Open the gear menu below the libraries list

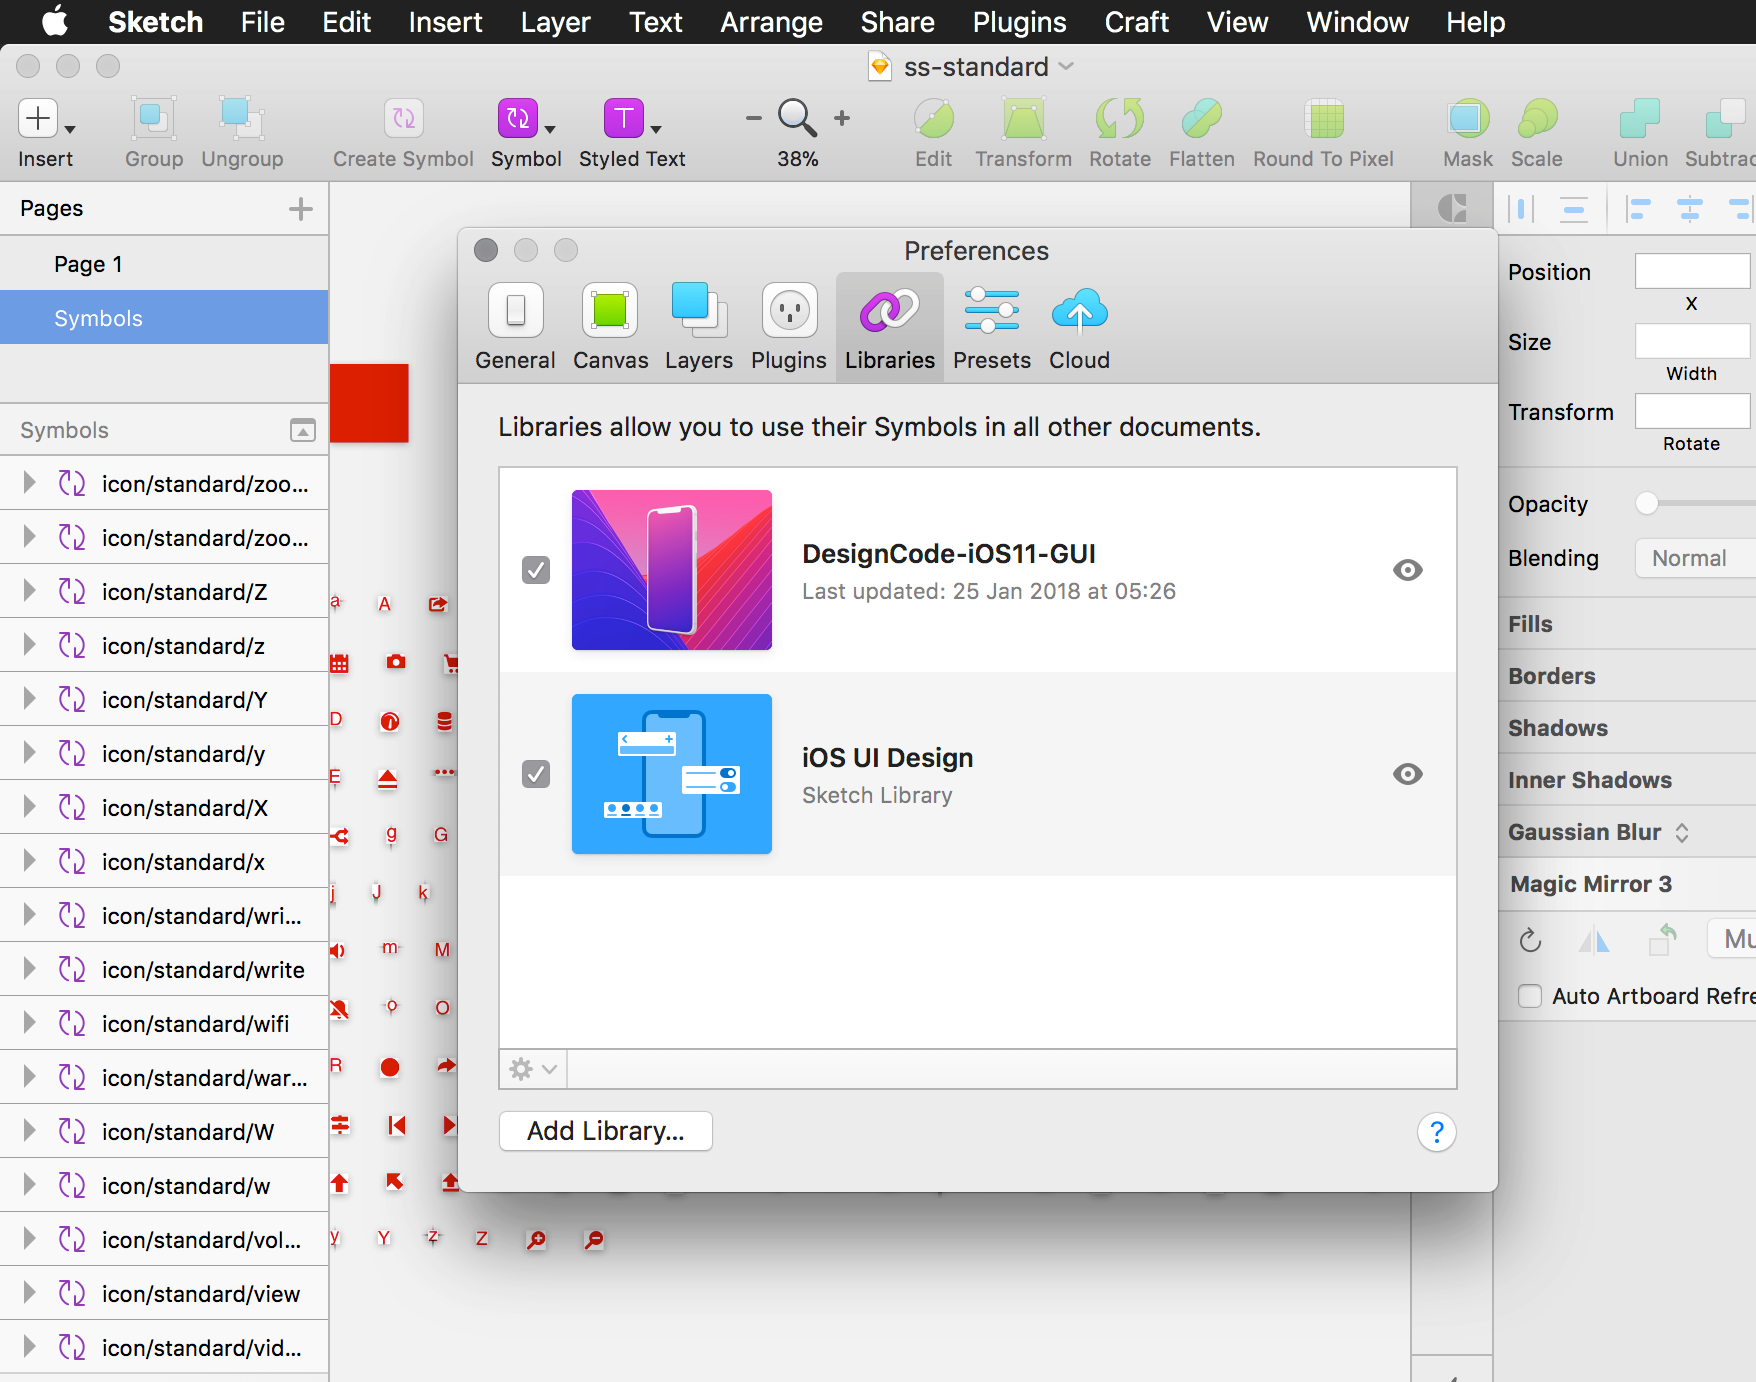click(531, 1068)
